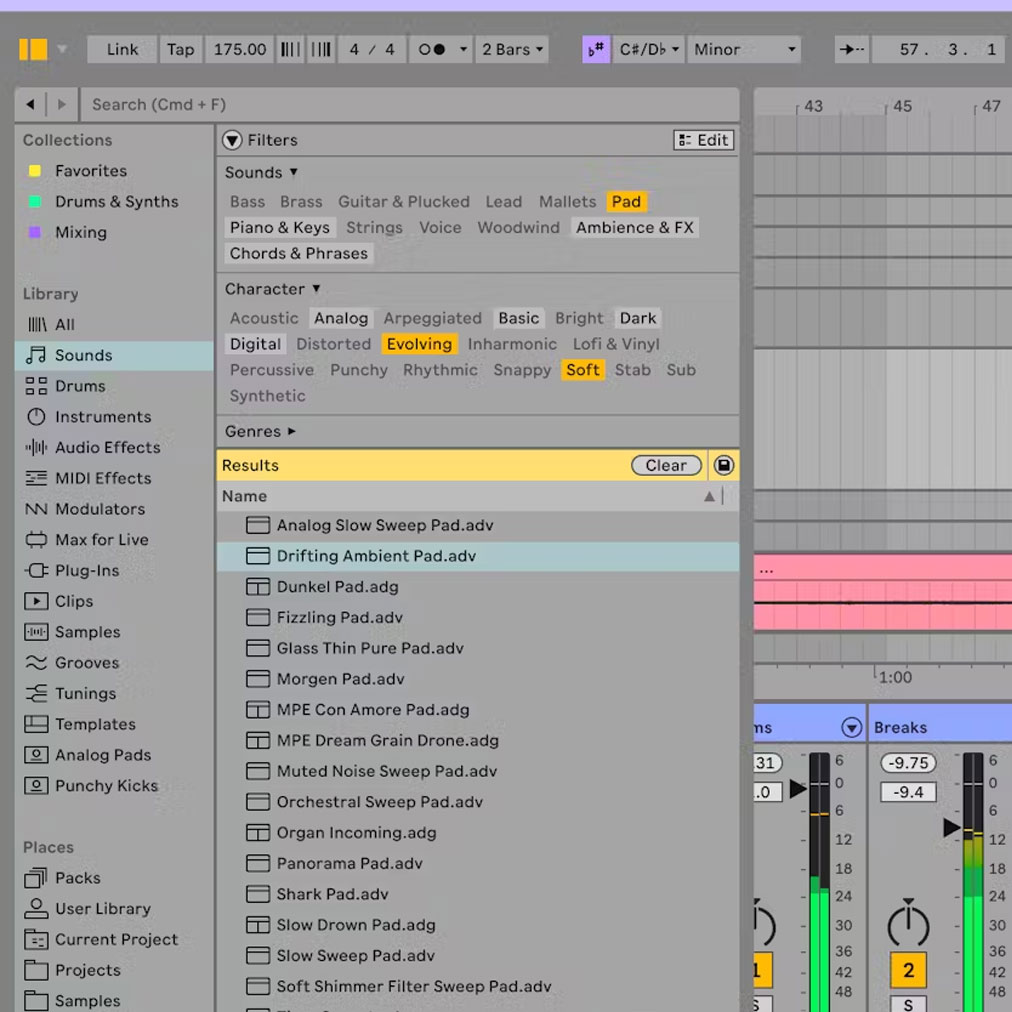This screenshot has width=1012, height=1012.
Task: Open the Max for Live category
Action: coord(114,540)
